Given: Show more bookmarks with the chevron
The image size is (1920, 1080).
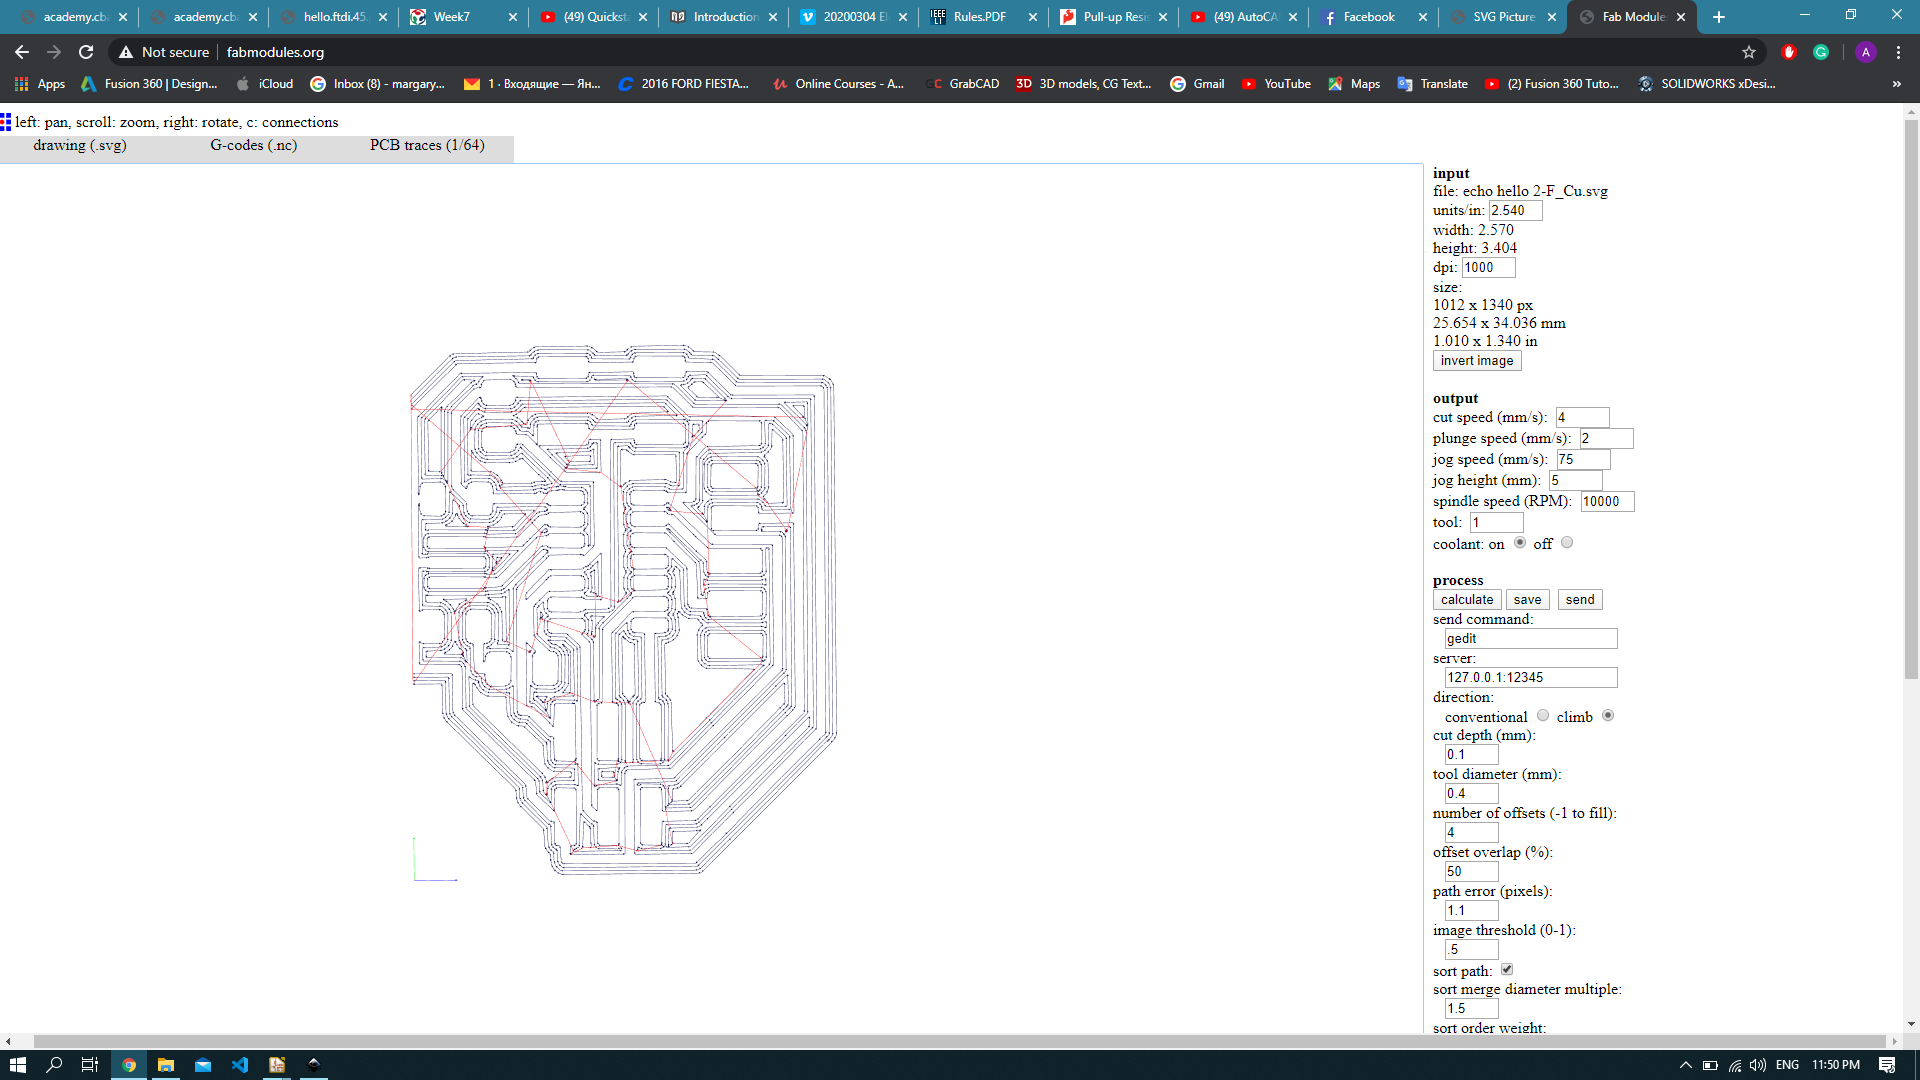Looking at the screenshot, I should 1897,84.
